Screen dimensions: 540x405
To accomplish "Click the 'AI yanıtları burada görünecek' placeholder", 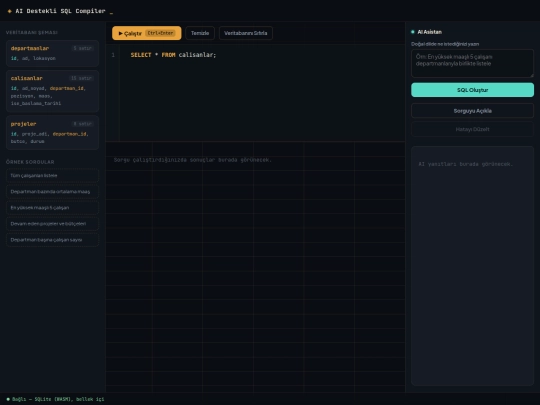I will (x=465, y=164).
